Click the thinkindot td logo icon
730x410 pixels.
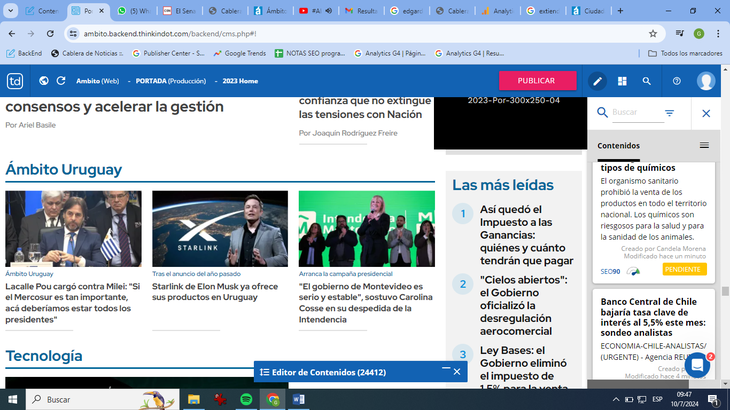point(15,81)
